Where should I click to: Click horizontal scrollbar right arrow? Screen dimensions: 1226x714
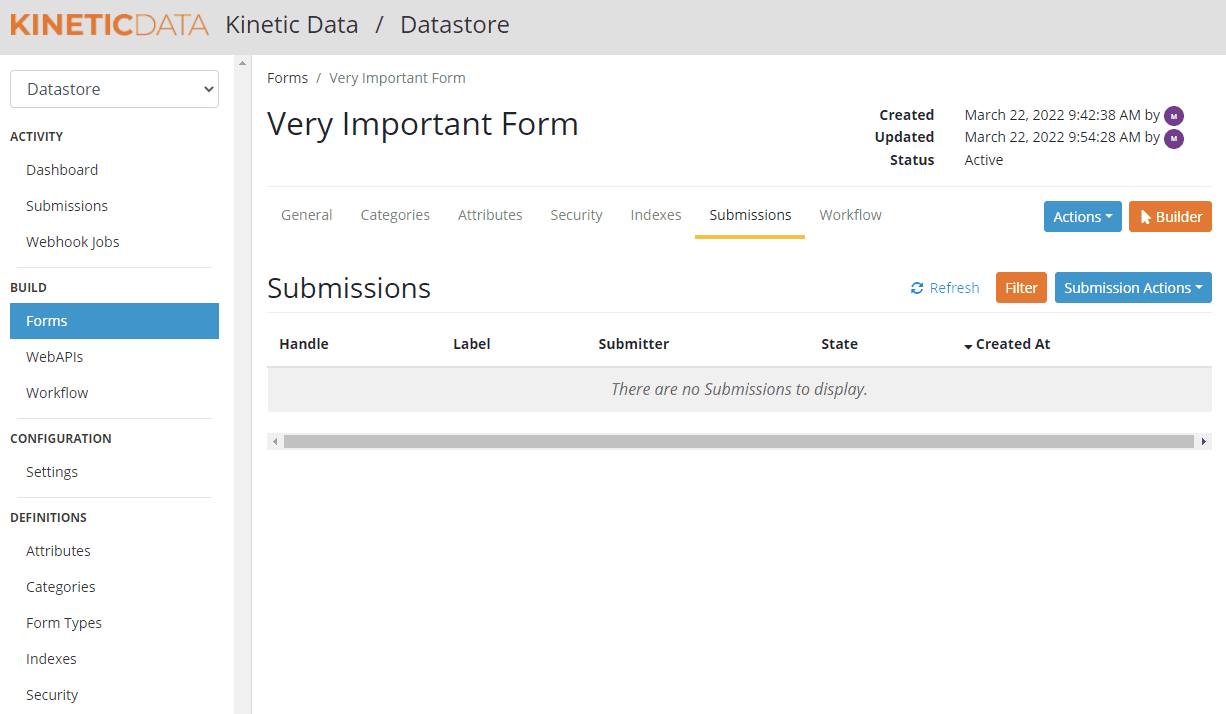click(x=1204, y=441)
